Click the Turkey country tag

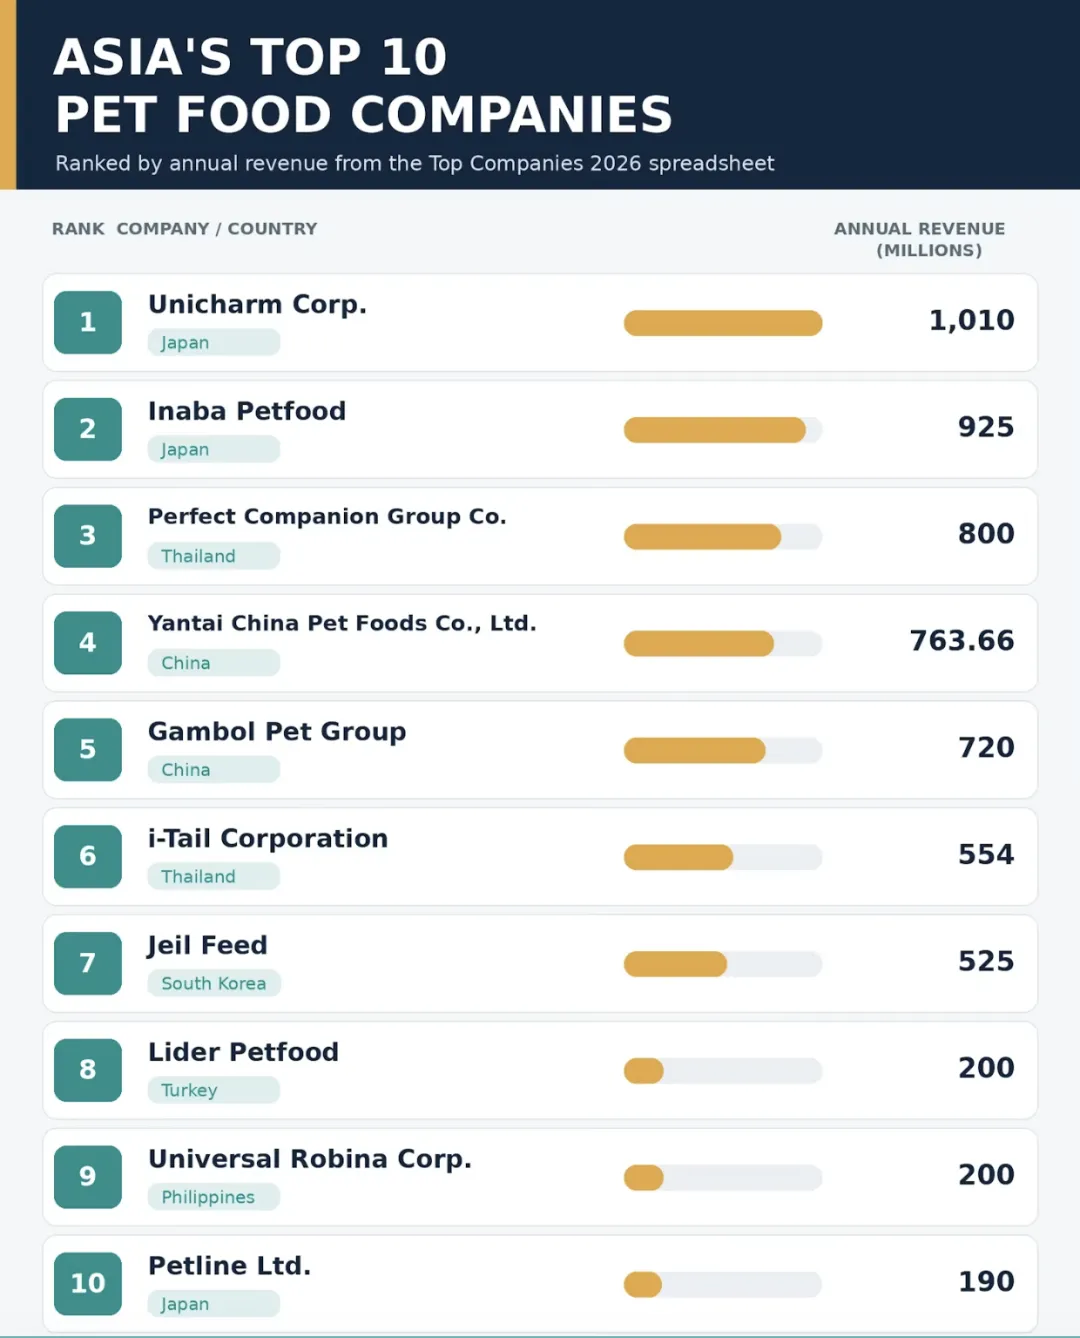pos(214,1090)
